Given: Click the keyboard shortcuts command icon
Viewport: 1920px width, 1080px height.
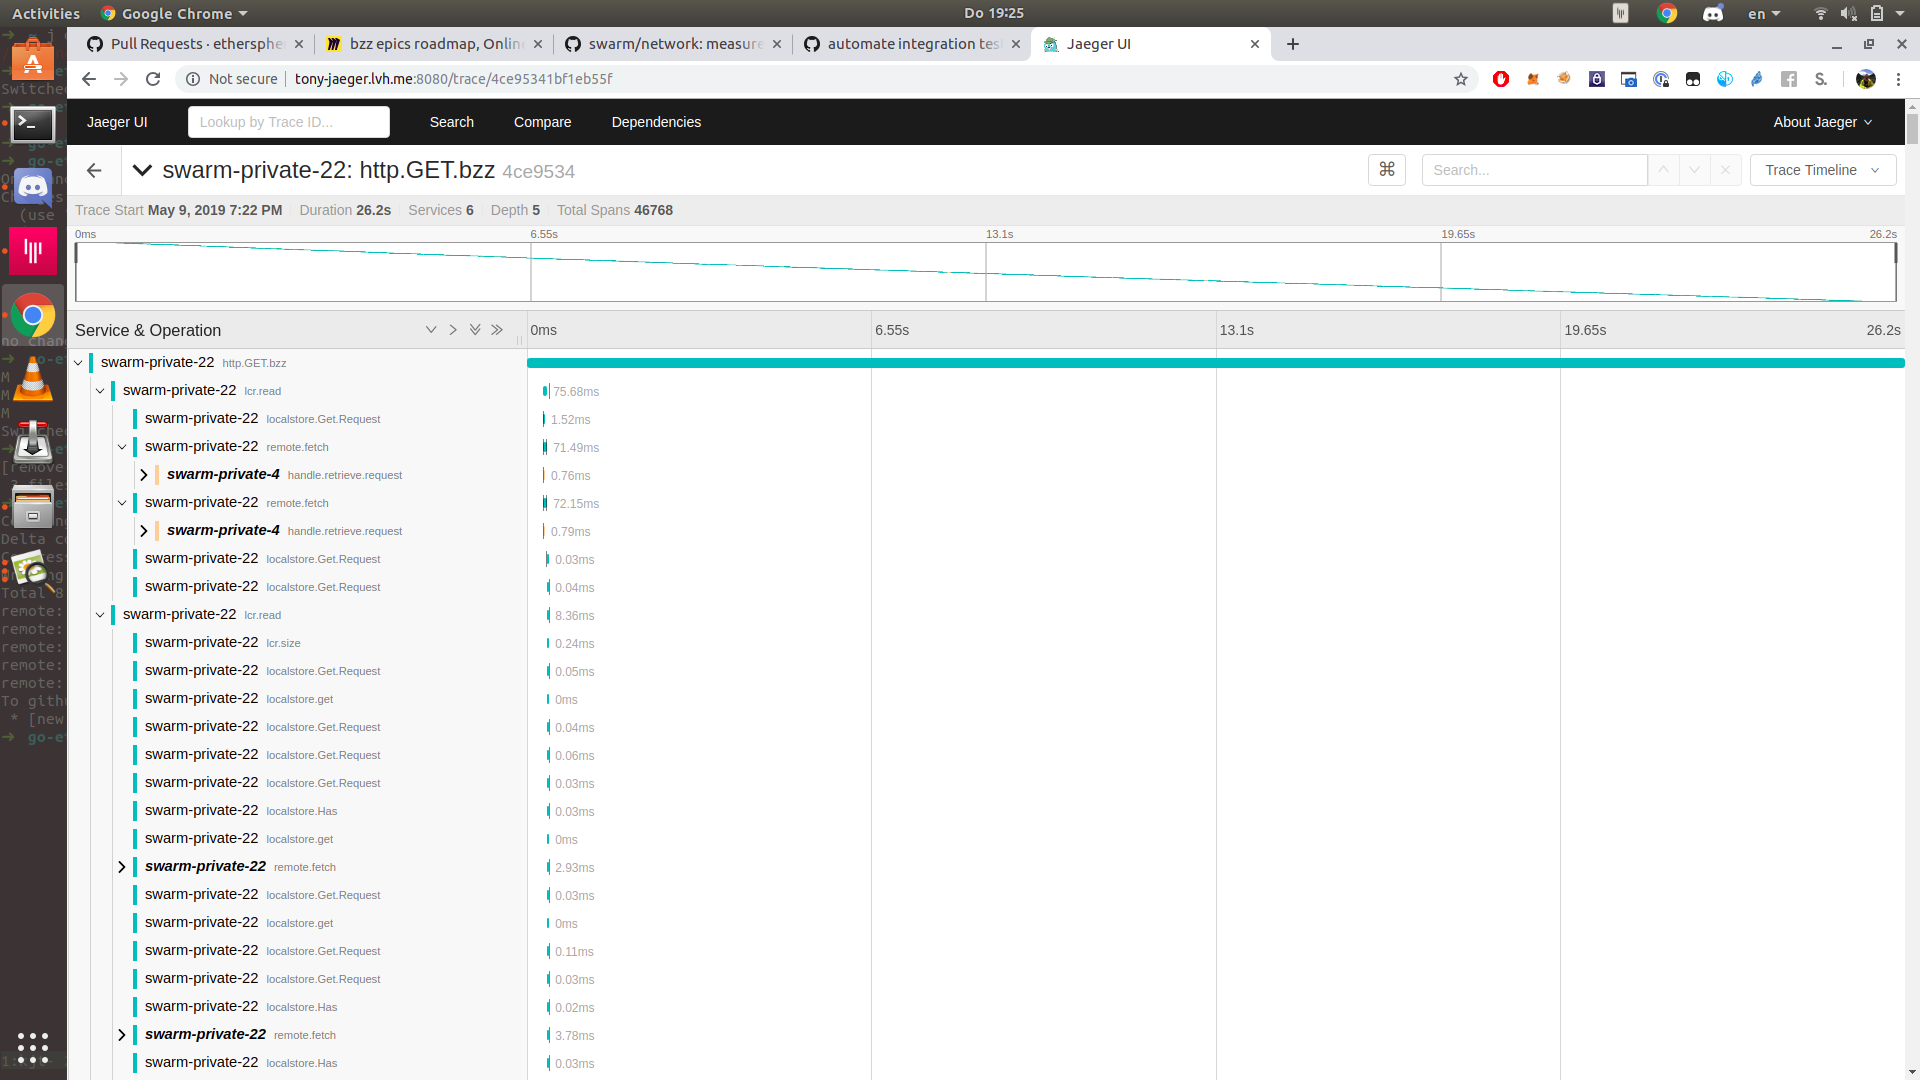Looking at the screenshot, I should (1386, 170).
